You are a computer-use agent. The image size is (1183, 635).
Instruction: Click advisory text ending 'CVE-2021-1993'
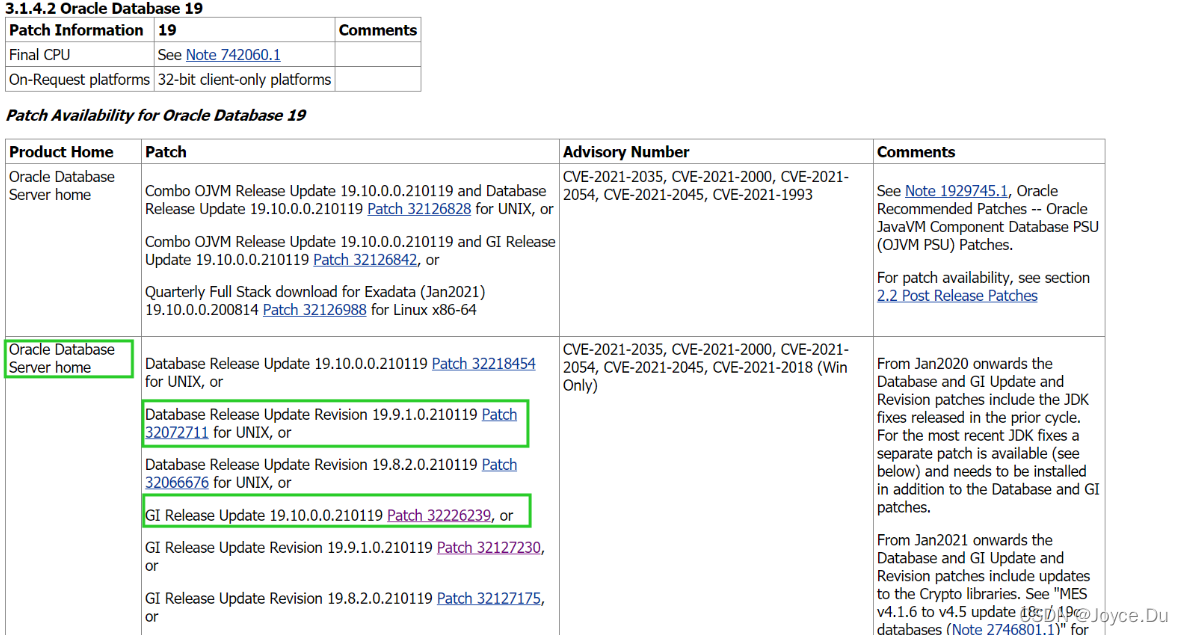pos(705,186)
